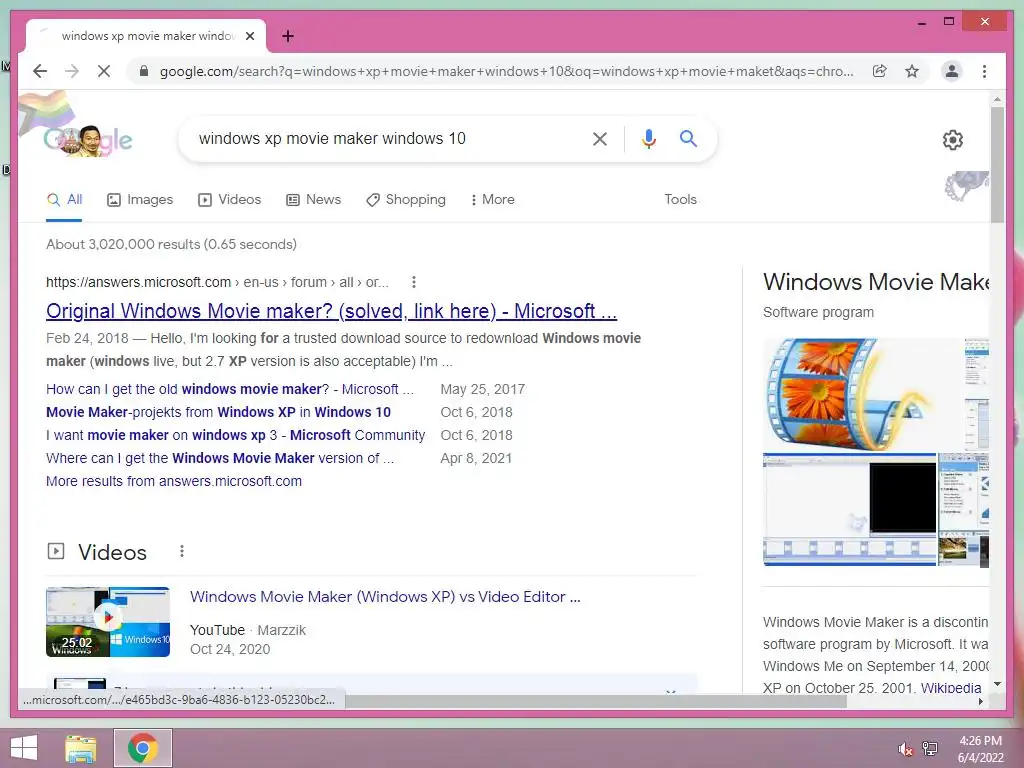Open More results from answers.microsoft.com
The width and height of the screenshot is (1024, 768).
tap(174, 481)
